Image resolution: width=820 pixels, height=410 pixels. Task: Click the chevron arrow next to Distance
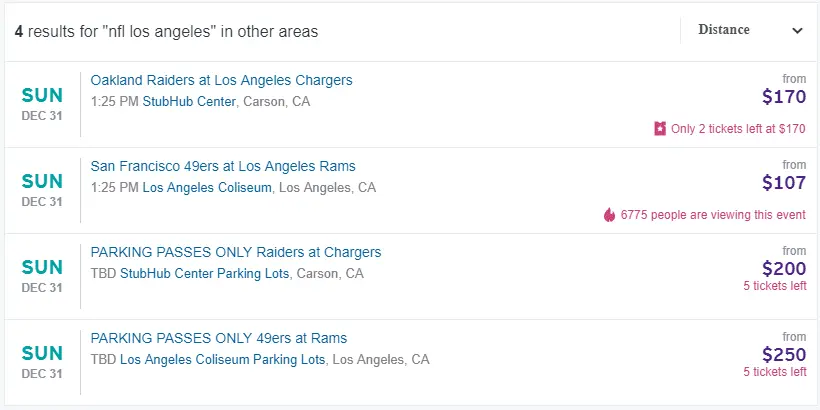(797, 31)
